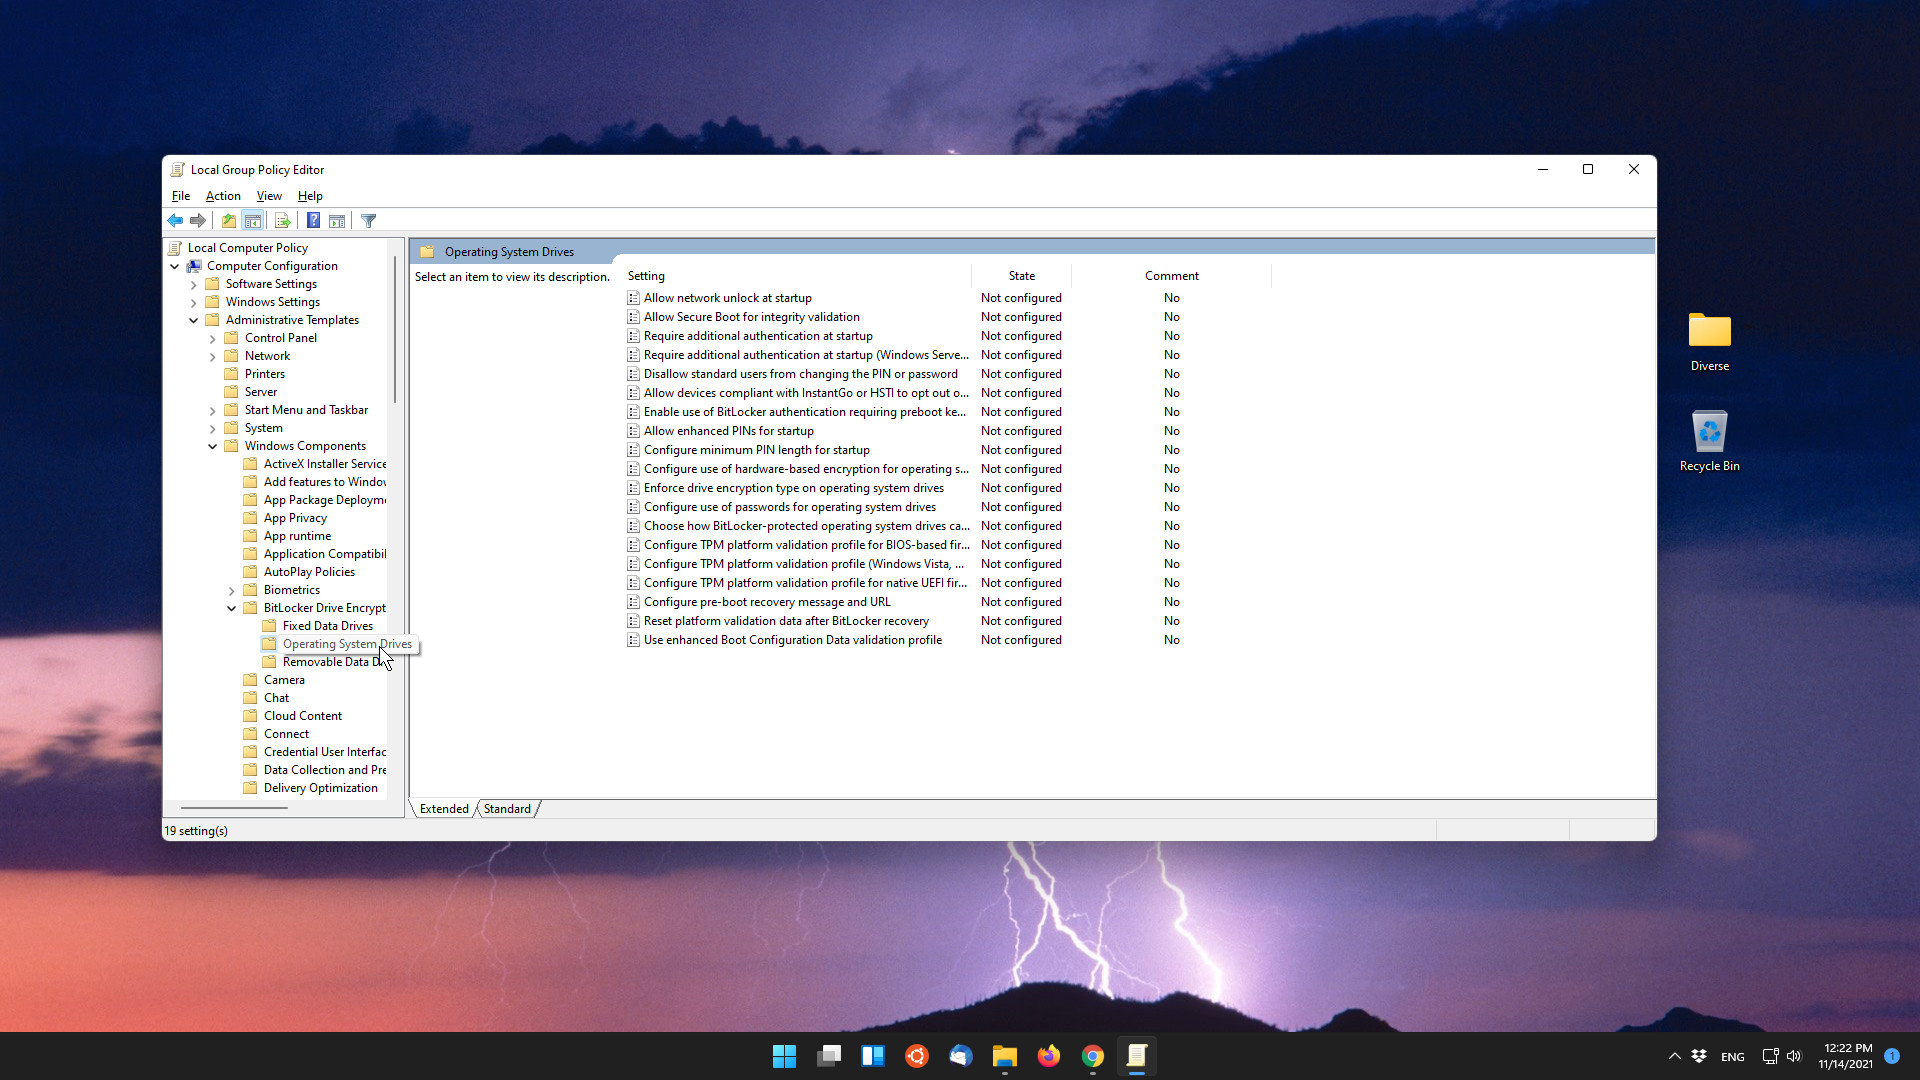Screen dimensions: 1920x1080
Task: Open the File menu
Action: pyautogui.click(x=181, y=196)
